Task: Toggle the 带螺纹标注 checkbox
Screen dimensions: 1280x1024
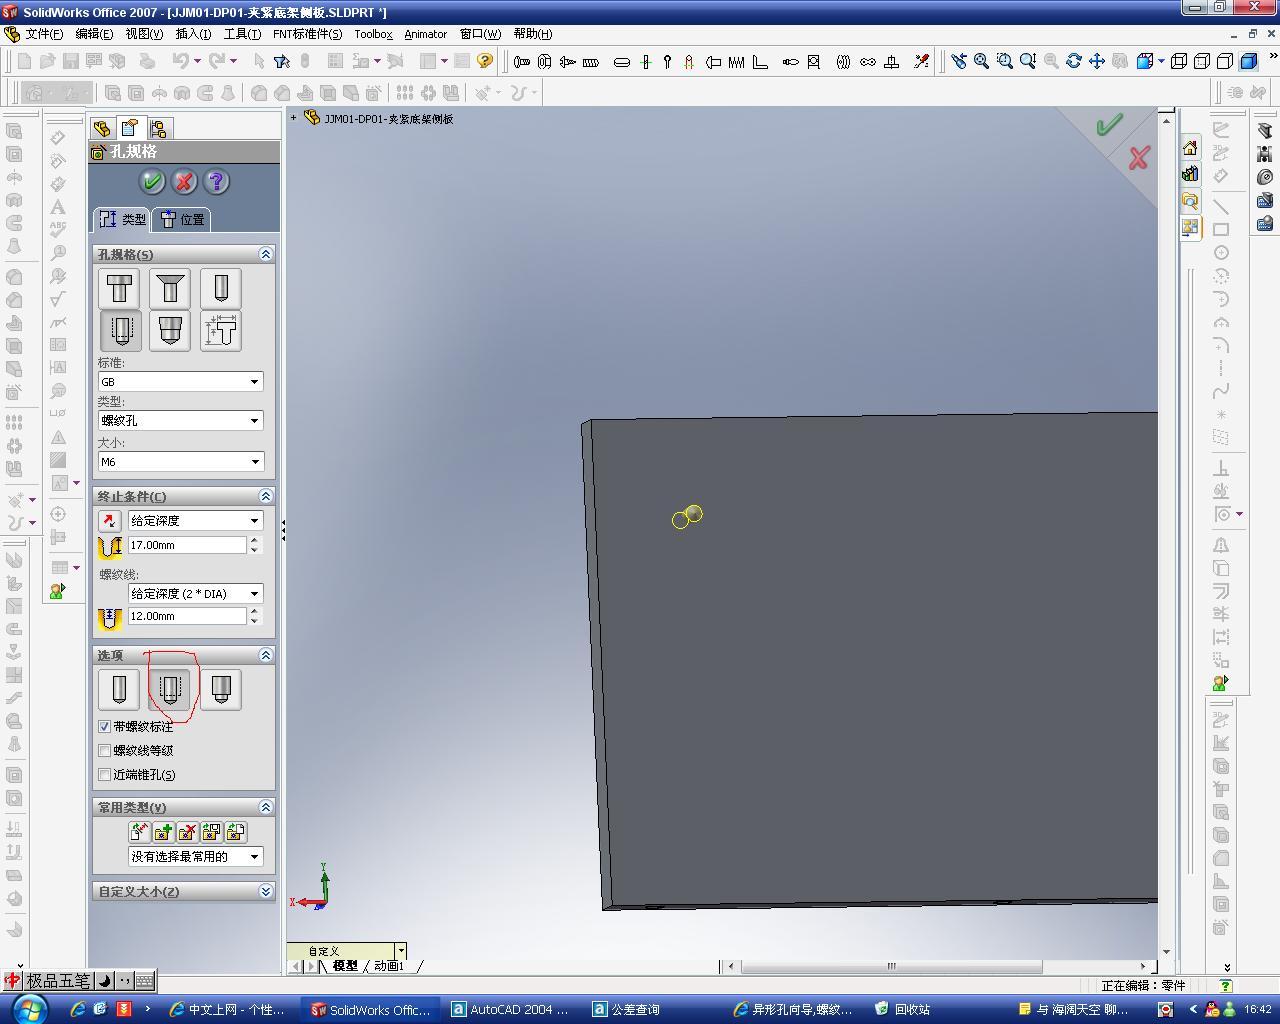Action: (105, 726)
